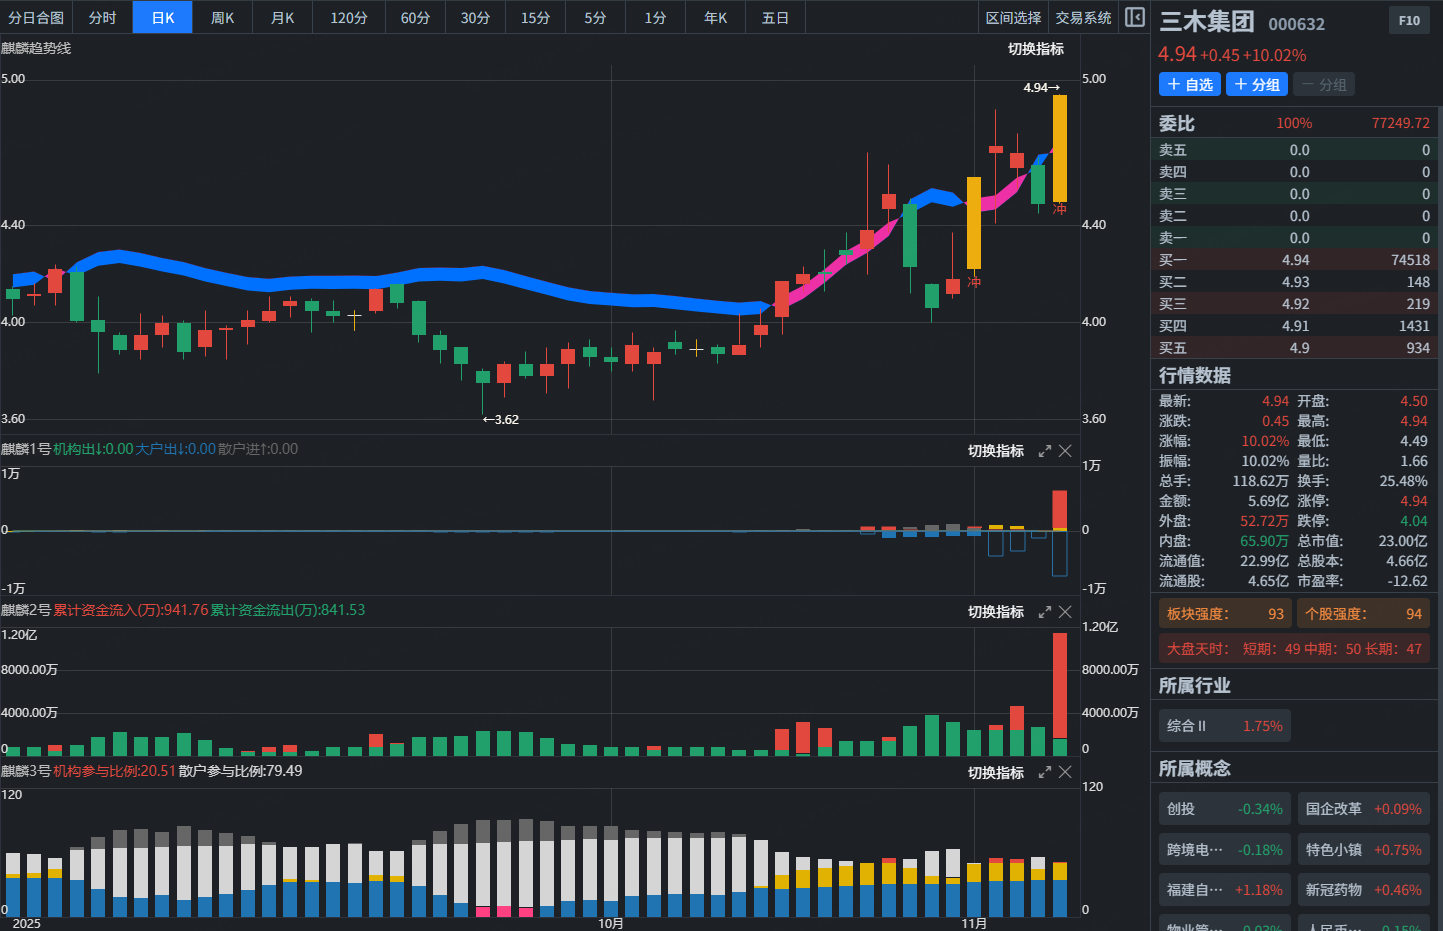The width and height of the screenshot is (1443, 931).
Task: Close the 麒麟3号 indicator panel
Action: (1065, 773)
